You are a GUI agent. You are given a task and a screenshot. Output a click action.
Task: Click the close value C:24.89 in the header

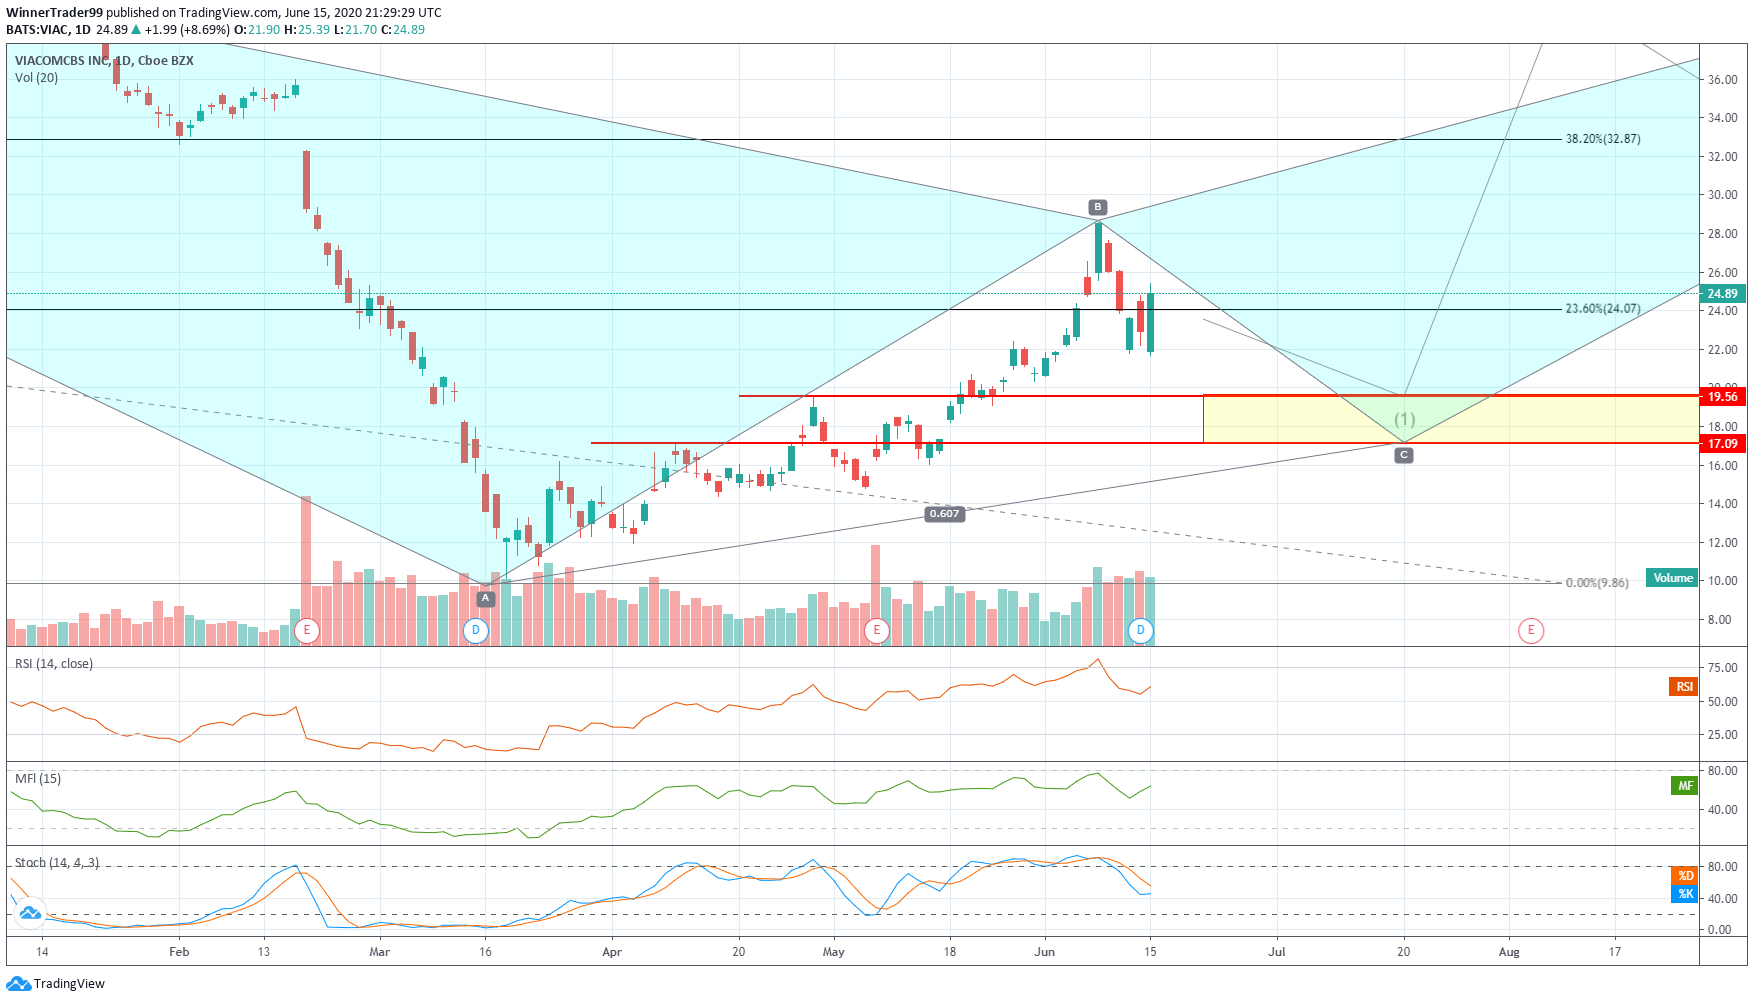click(403, 30)
